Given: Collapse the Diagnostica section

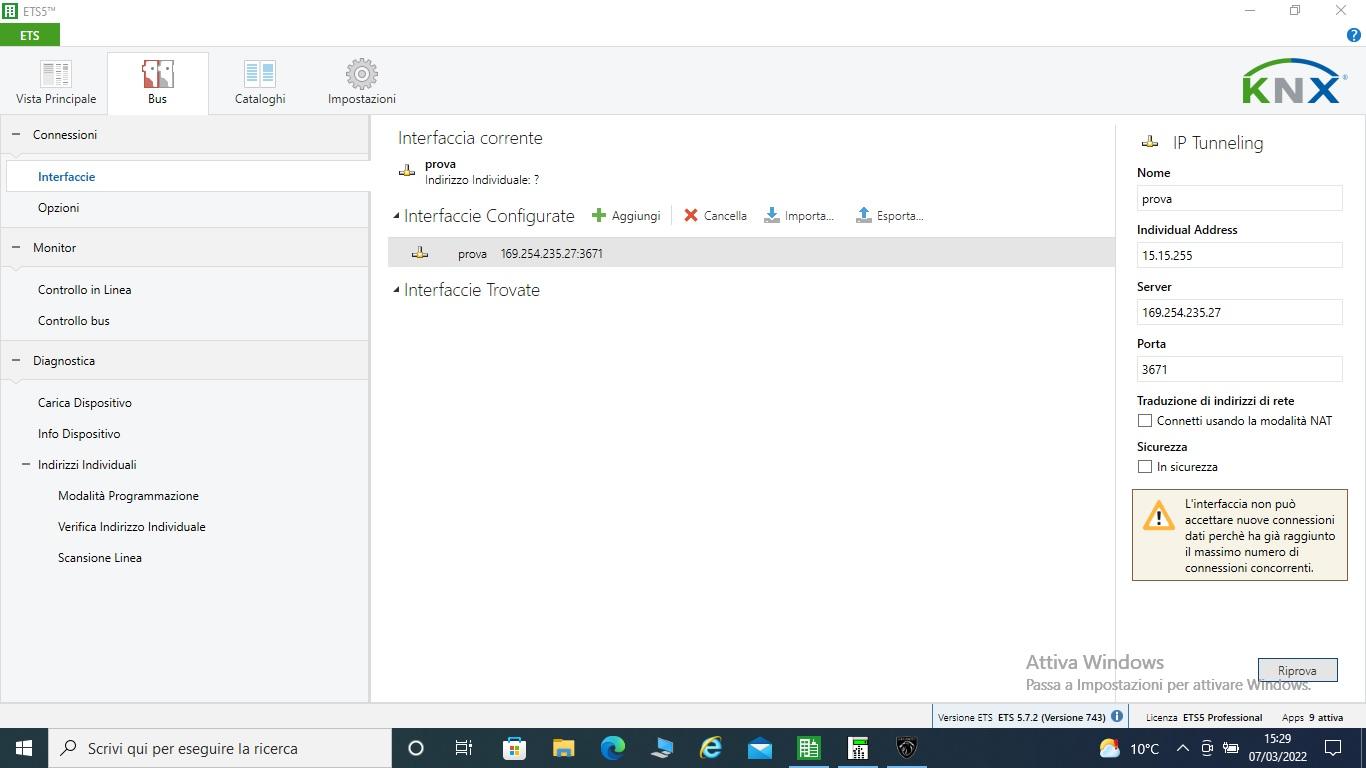Looking at the screenshot, I should pyautogui.click(x=16, y=360).
